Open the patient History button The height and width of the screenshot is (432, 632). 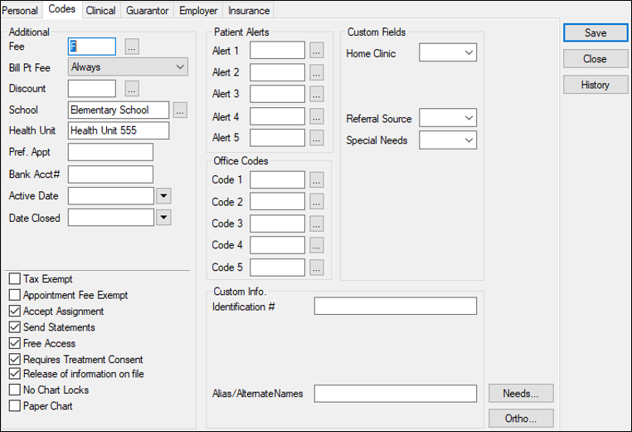pyautogui.click(x=595, y=85)
